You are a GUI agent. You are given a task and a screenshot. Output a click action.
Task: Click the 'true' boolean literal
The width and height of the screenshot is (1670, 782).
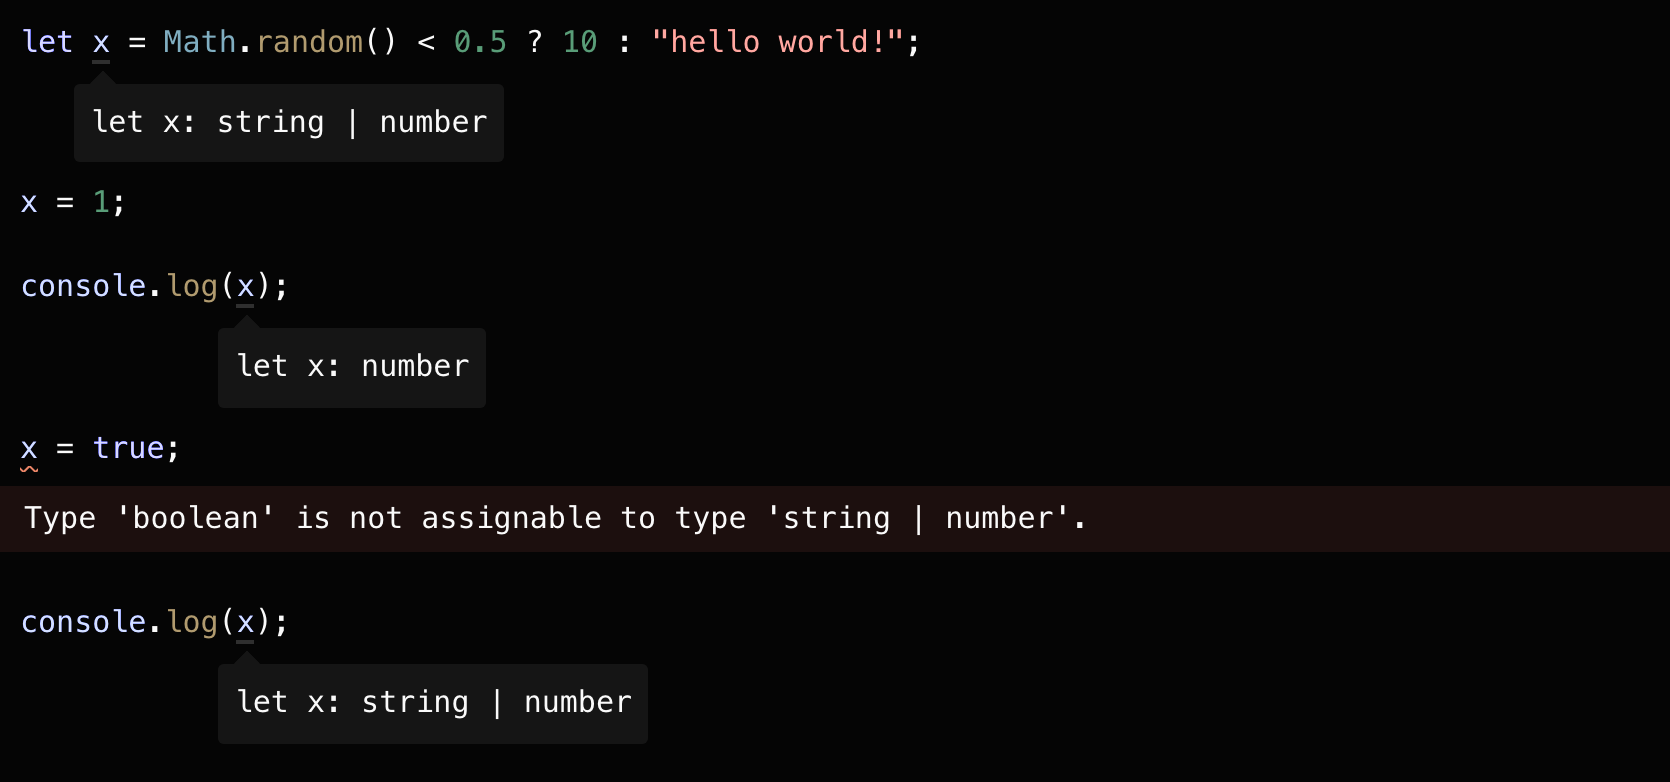point(129,448)
